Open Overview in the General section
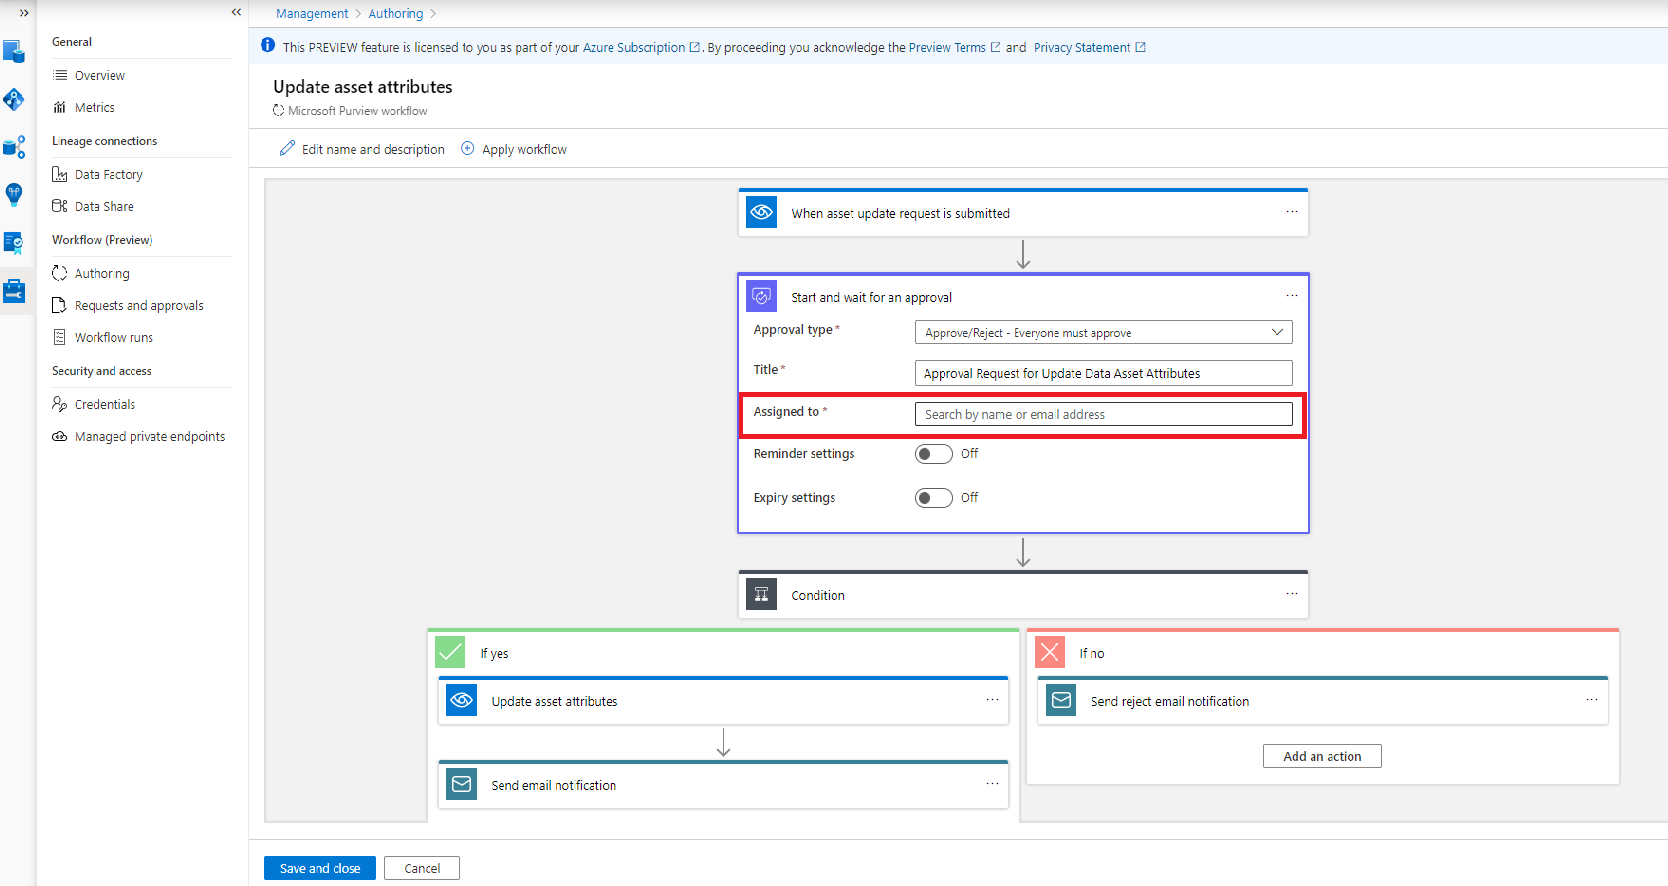This screenshot has height=886, width=1668. (100, 75)
